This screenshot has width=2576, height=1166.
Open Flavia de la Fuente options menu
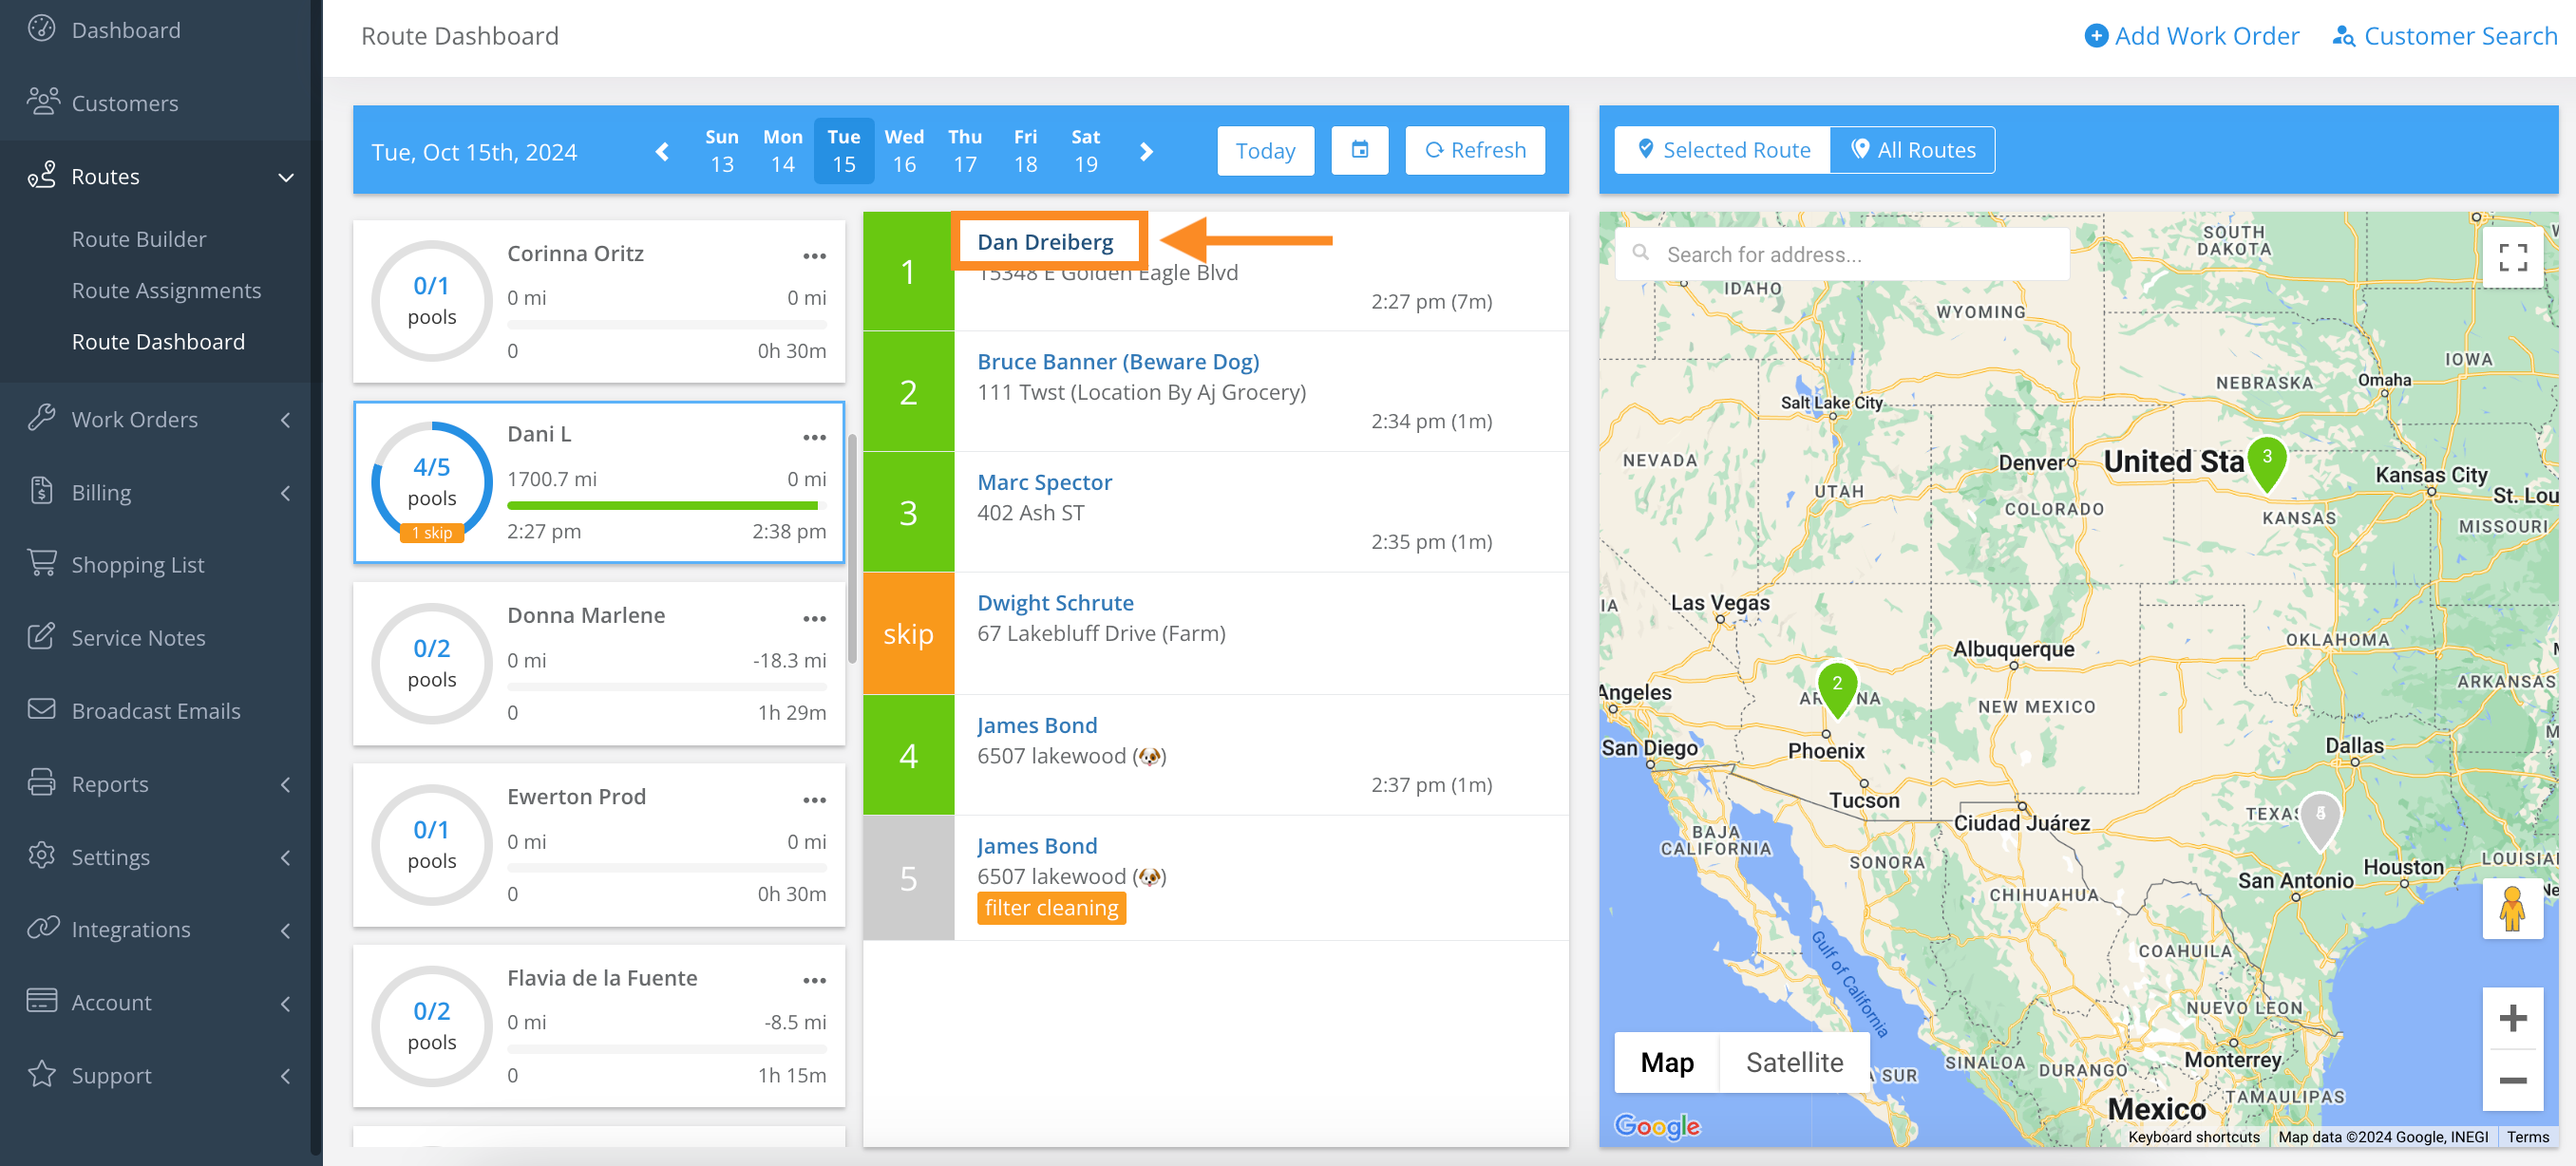(814, 980)
